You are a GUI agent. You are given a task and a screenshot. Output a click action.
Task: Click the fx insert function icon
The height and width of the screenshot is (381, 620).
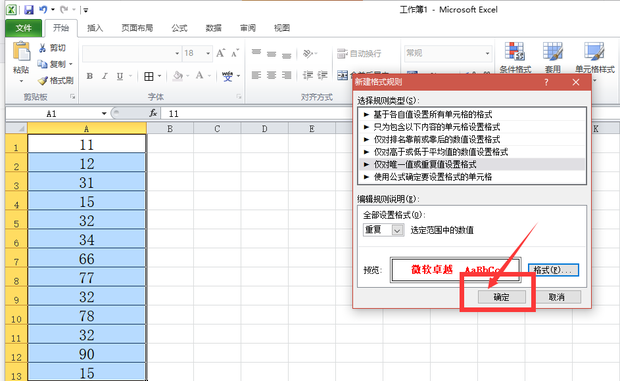(x=153, y=113)
